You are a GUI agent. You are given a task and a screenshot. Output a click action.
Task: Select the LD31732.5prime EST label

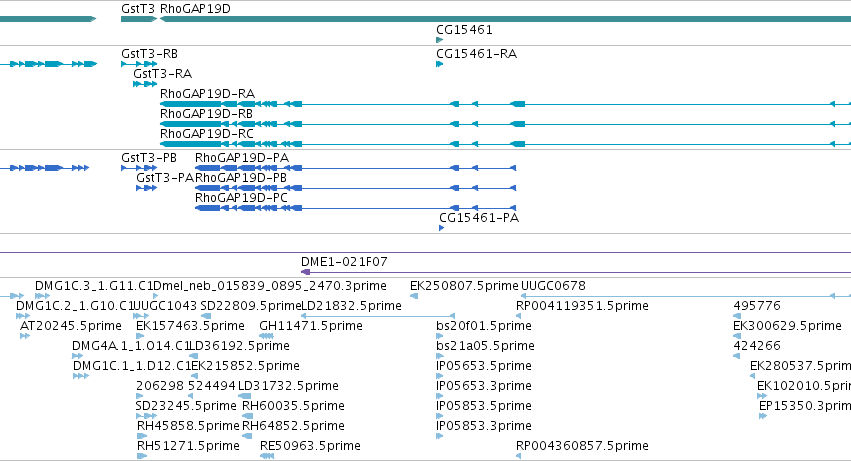289,386
